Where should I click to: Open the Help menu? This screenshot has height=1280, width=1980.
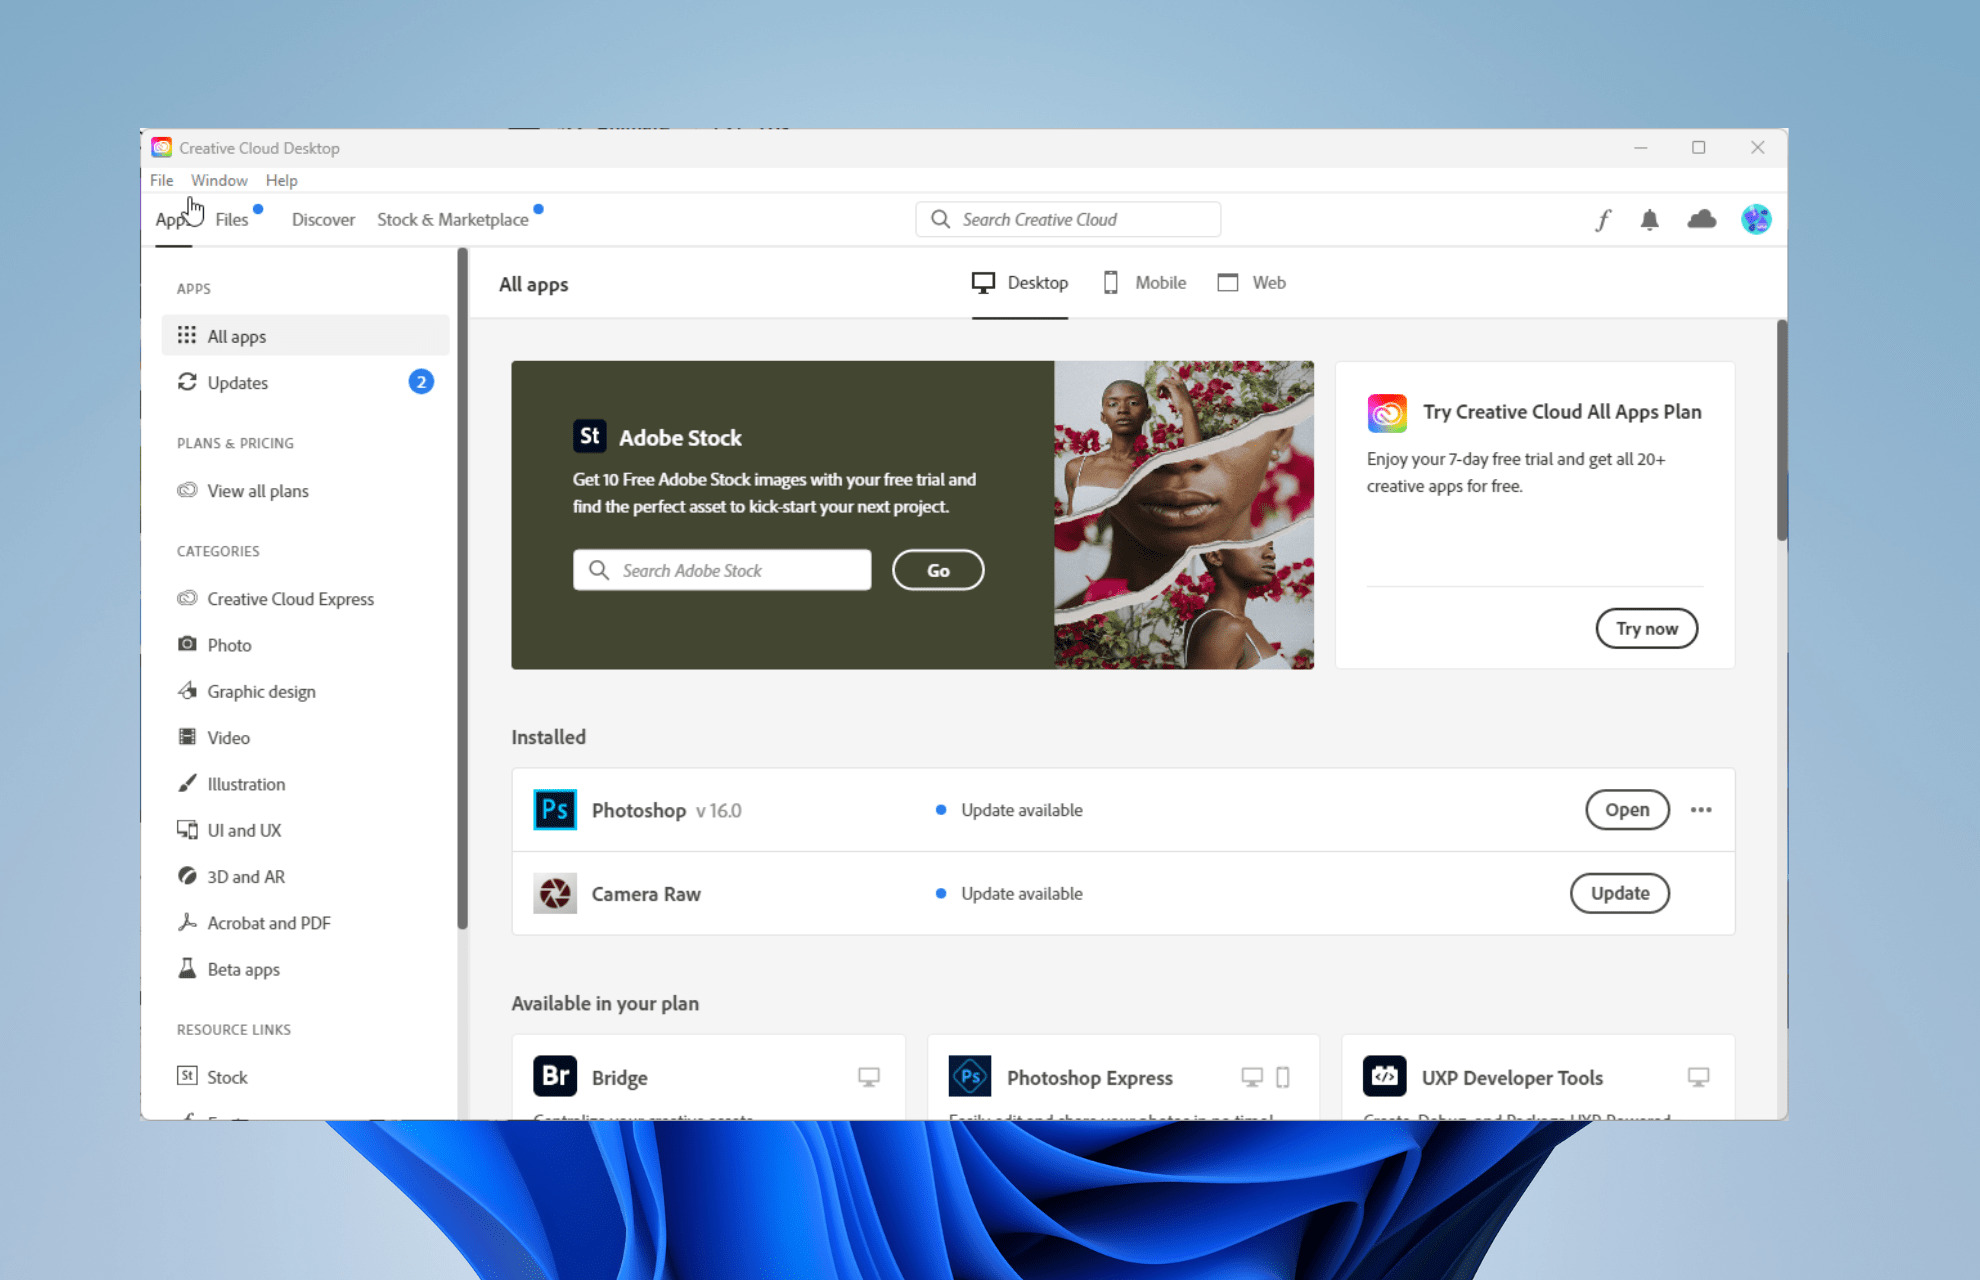coord(281,180)
